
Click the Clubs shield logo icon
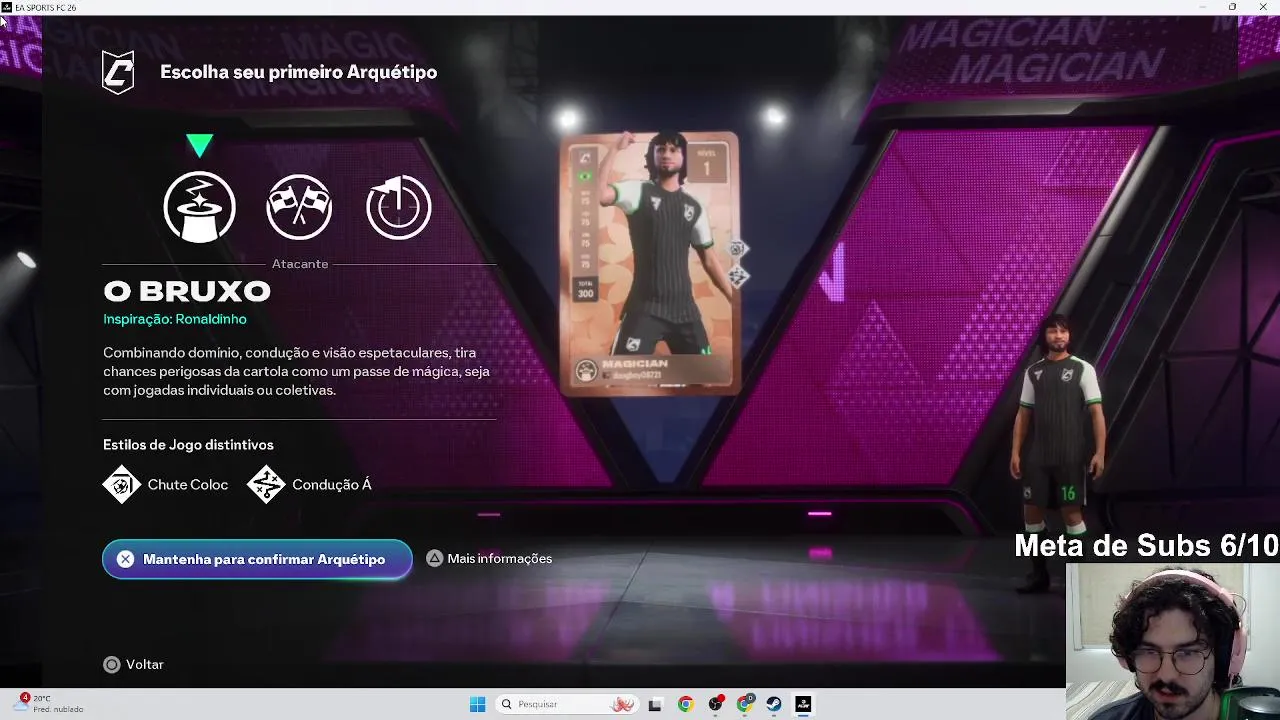point(118,72)
